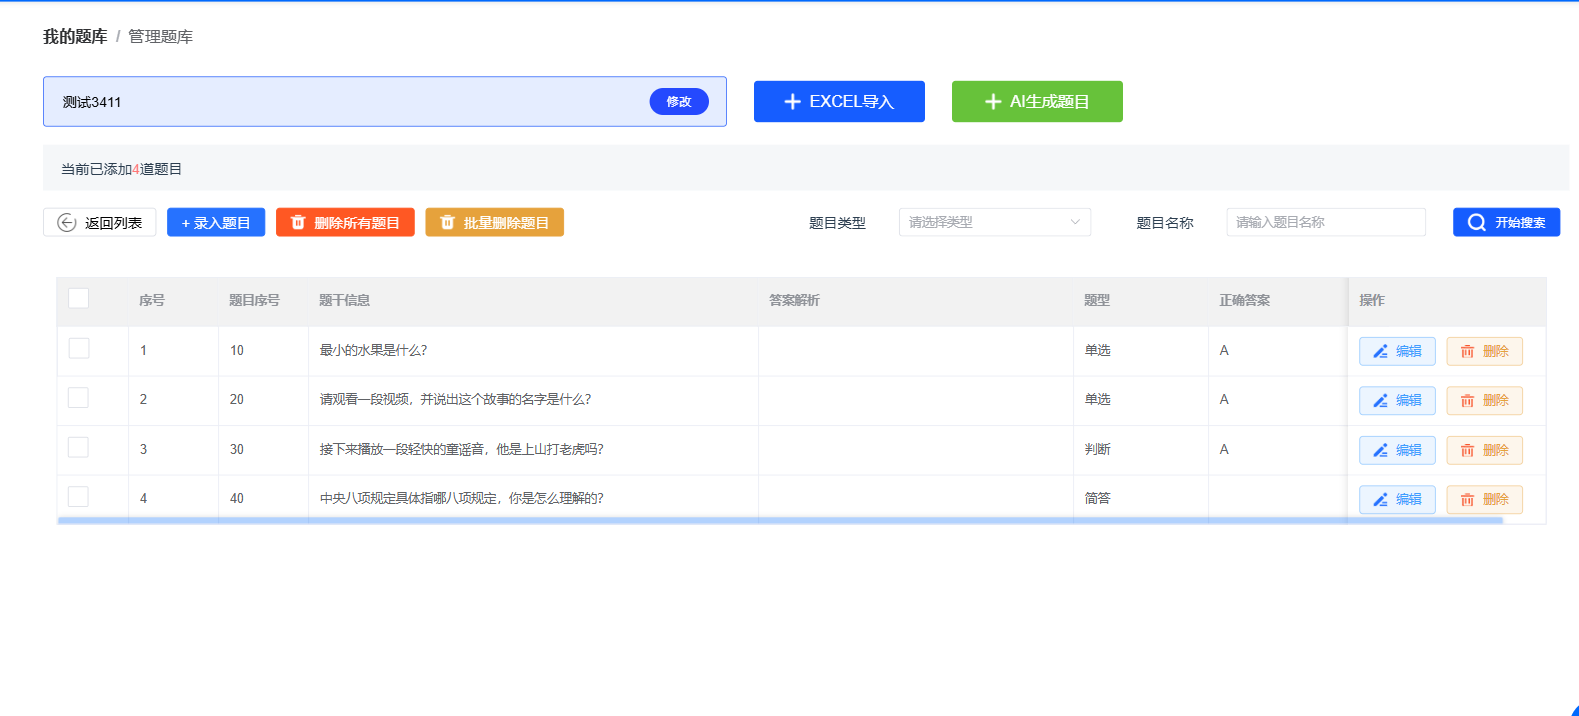Click pencil edit icon for row 请观看一段视频
The height and width of the screenshot is (716, 1579).
coord(1380,401)
